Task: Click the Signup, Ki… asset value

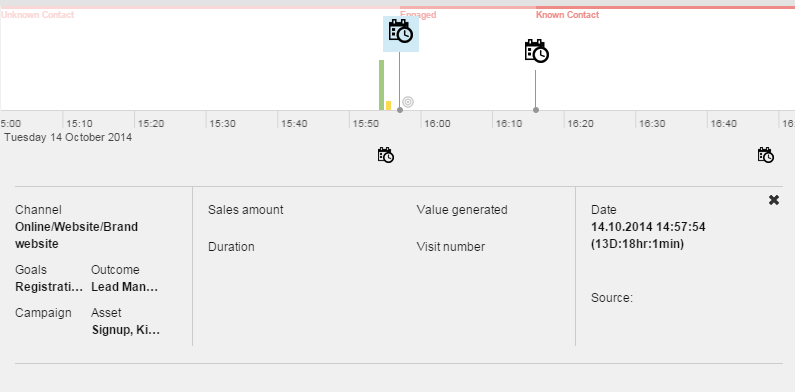Action: point(126,330)
